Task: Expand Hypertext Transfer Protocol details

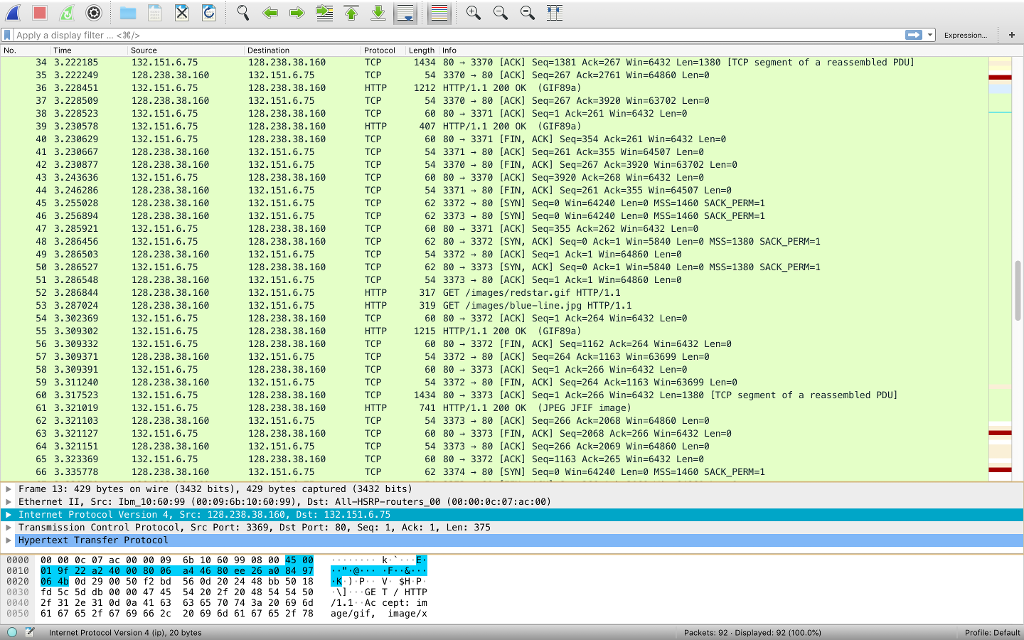Action: (x=8, y=540)
